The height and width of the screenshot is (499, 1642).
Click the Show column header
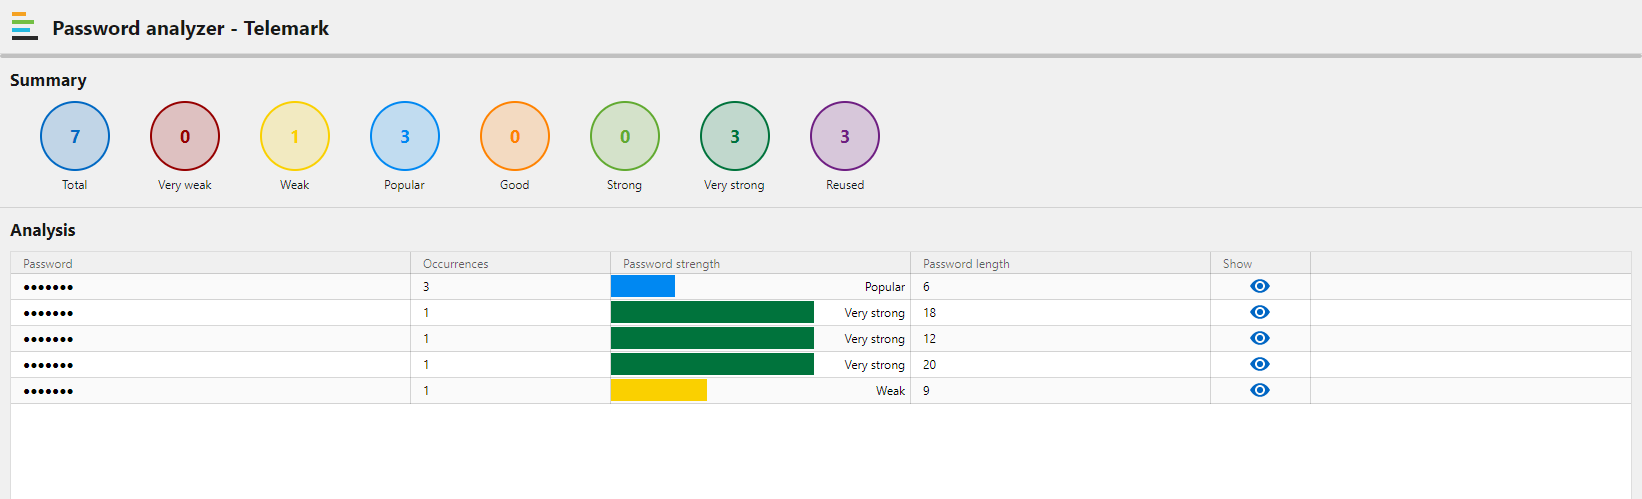pos(1261,263)
